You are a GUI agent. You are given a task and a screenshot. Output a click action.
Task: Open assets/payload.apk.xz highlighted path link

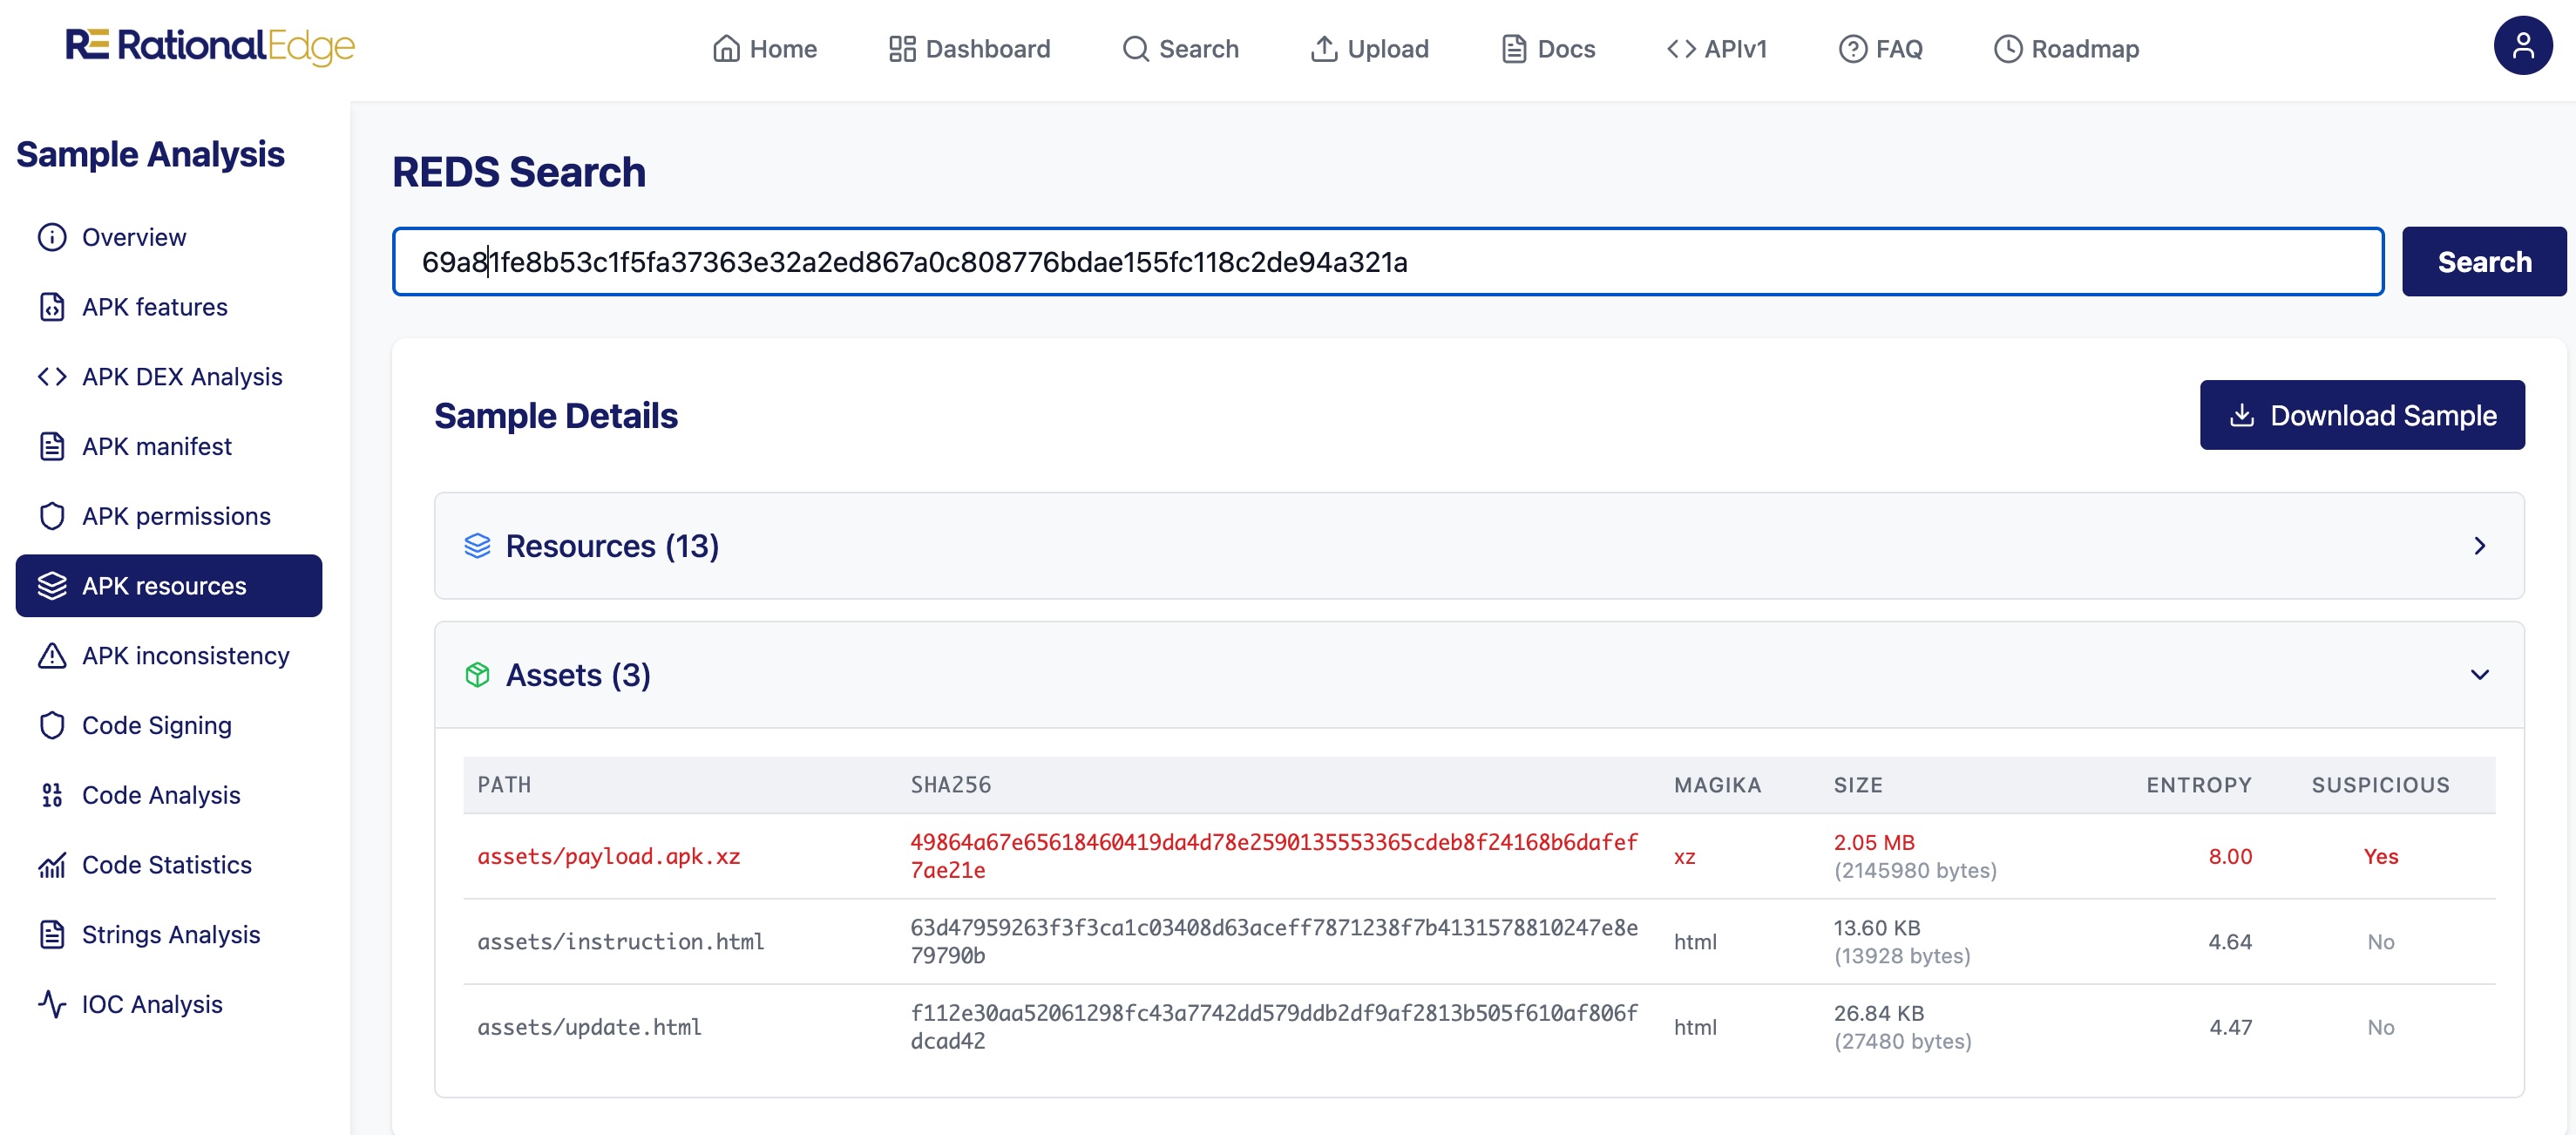608,856
